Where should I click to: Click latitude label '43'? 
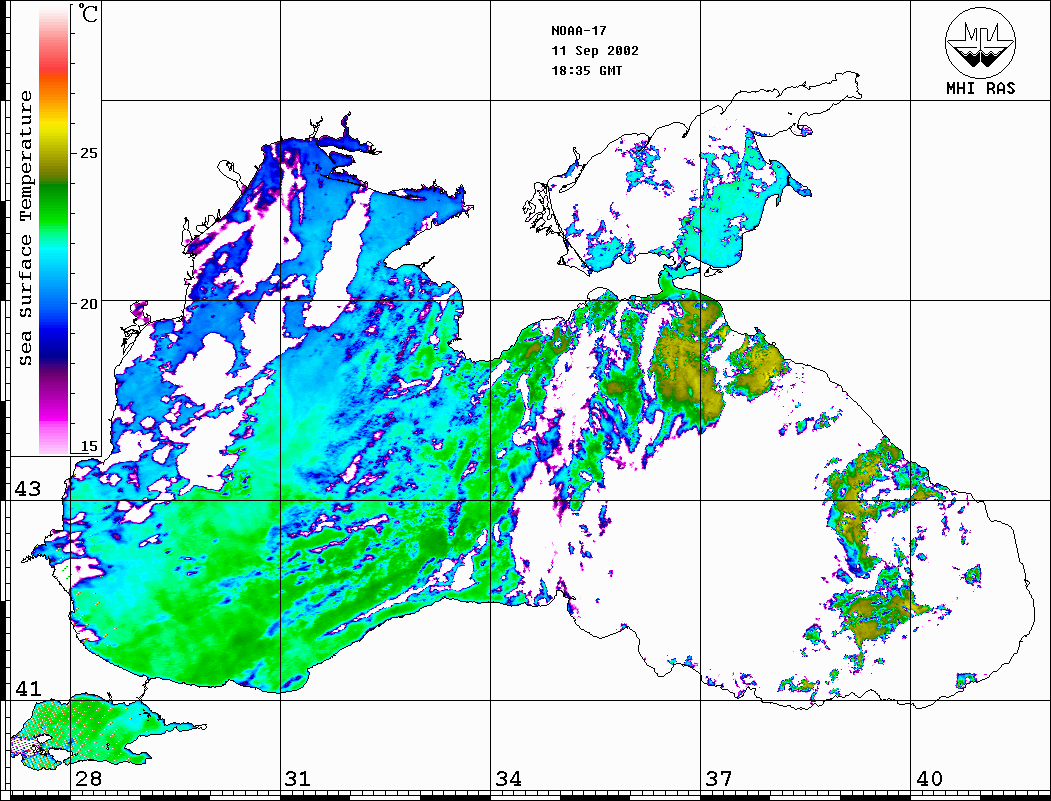(x=27, y=489)
